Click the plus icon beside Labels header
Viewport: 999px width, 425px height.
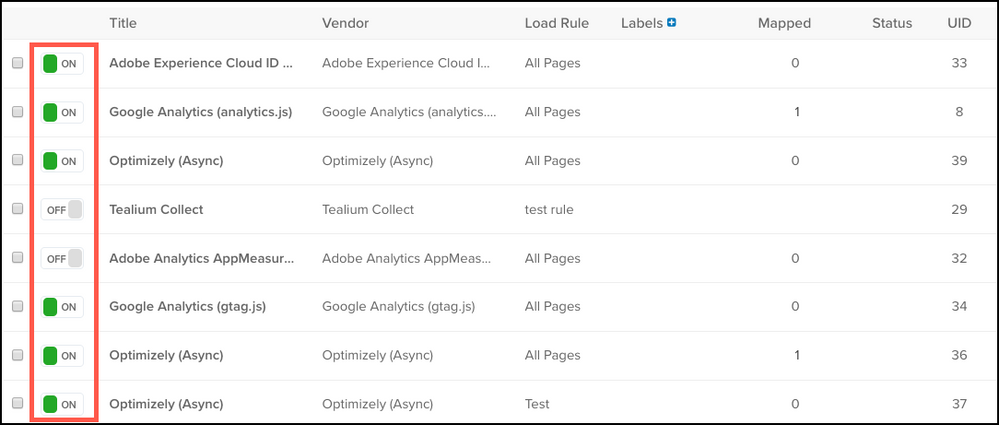point(672,22)
